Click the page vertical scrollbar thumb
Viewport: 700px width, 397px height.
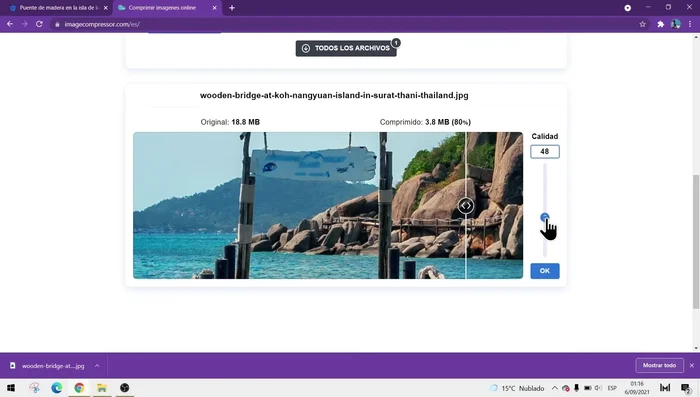pos(696,241)
